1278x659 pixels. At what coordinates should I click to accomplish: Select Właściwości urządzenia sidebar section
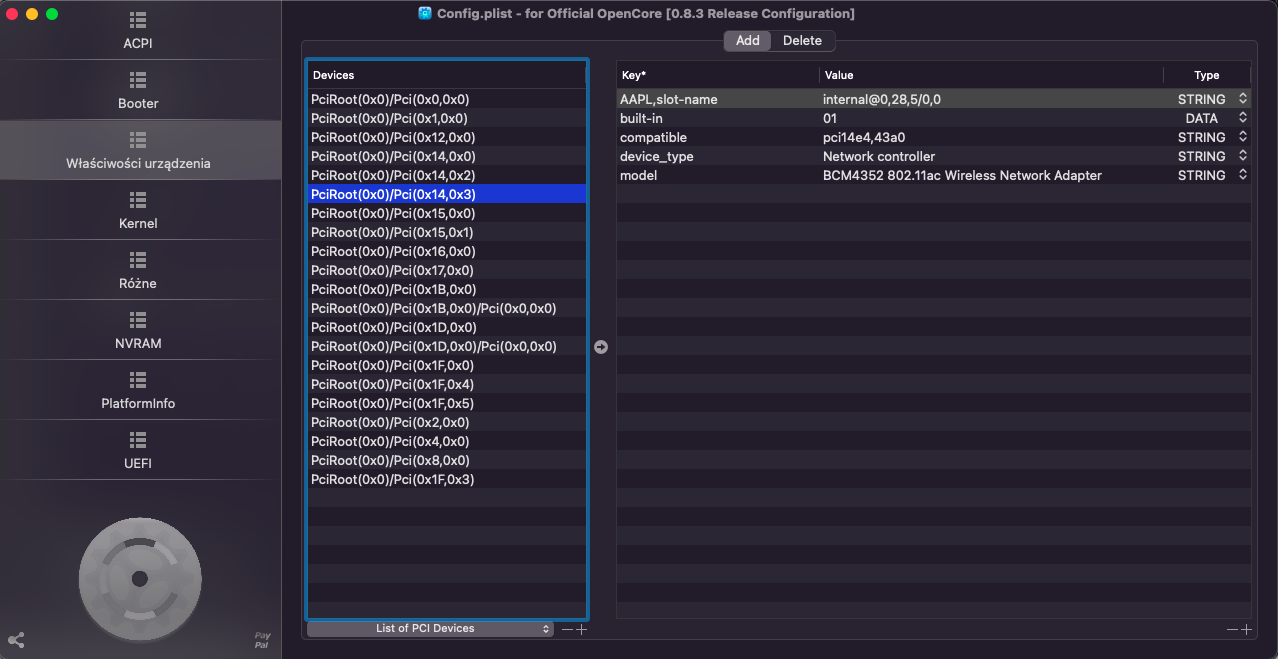[x=138, y=151]
